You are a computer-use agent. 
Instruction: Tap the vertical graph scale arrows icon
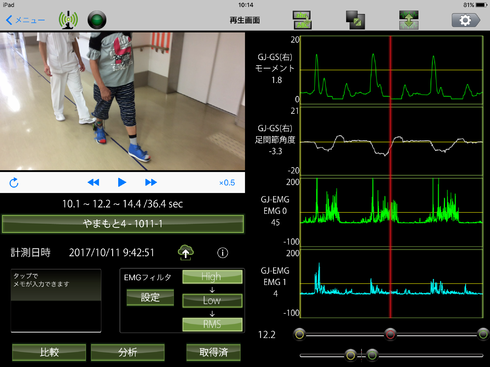point(409,20)
